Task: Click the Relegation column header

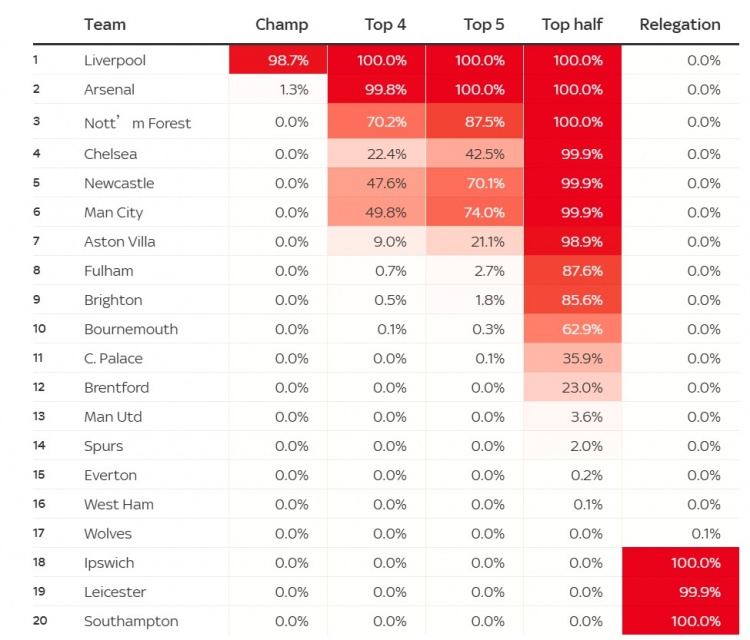Action: [x=680, y=24]
